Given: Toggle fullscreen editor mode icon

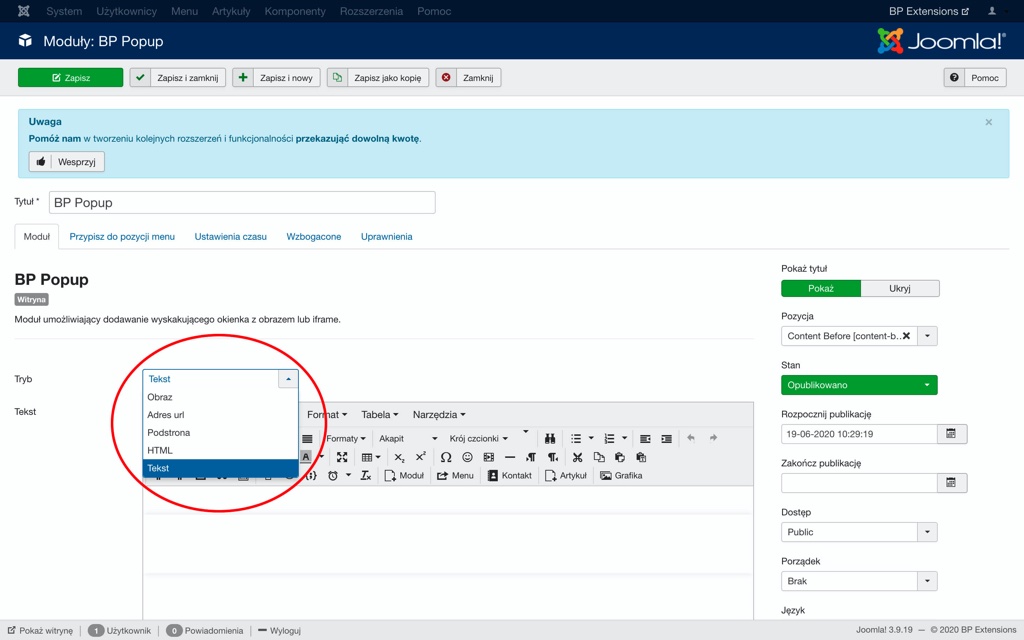Looking at the screenshot, I should tap(342, 457).
